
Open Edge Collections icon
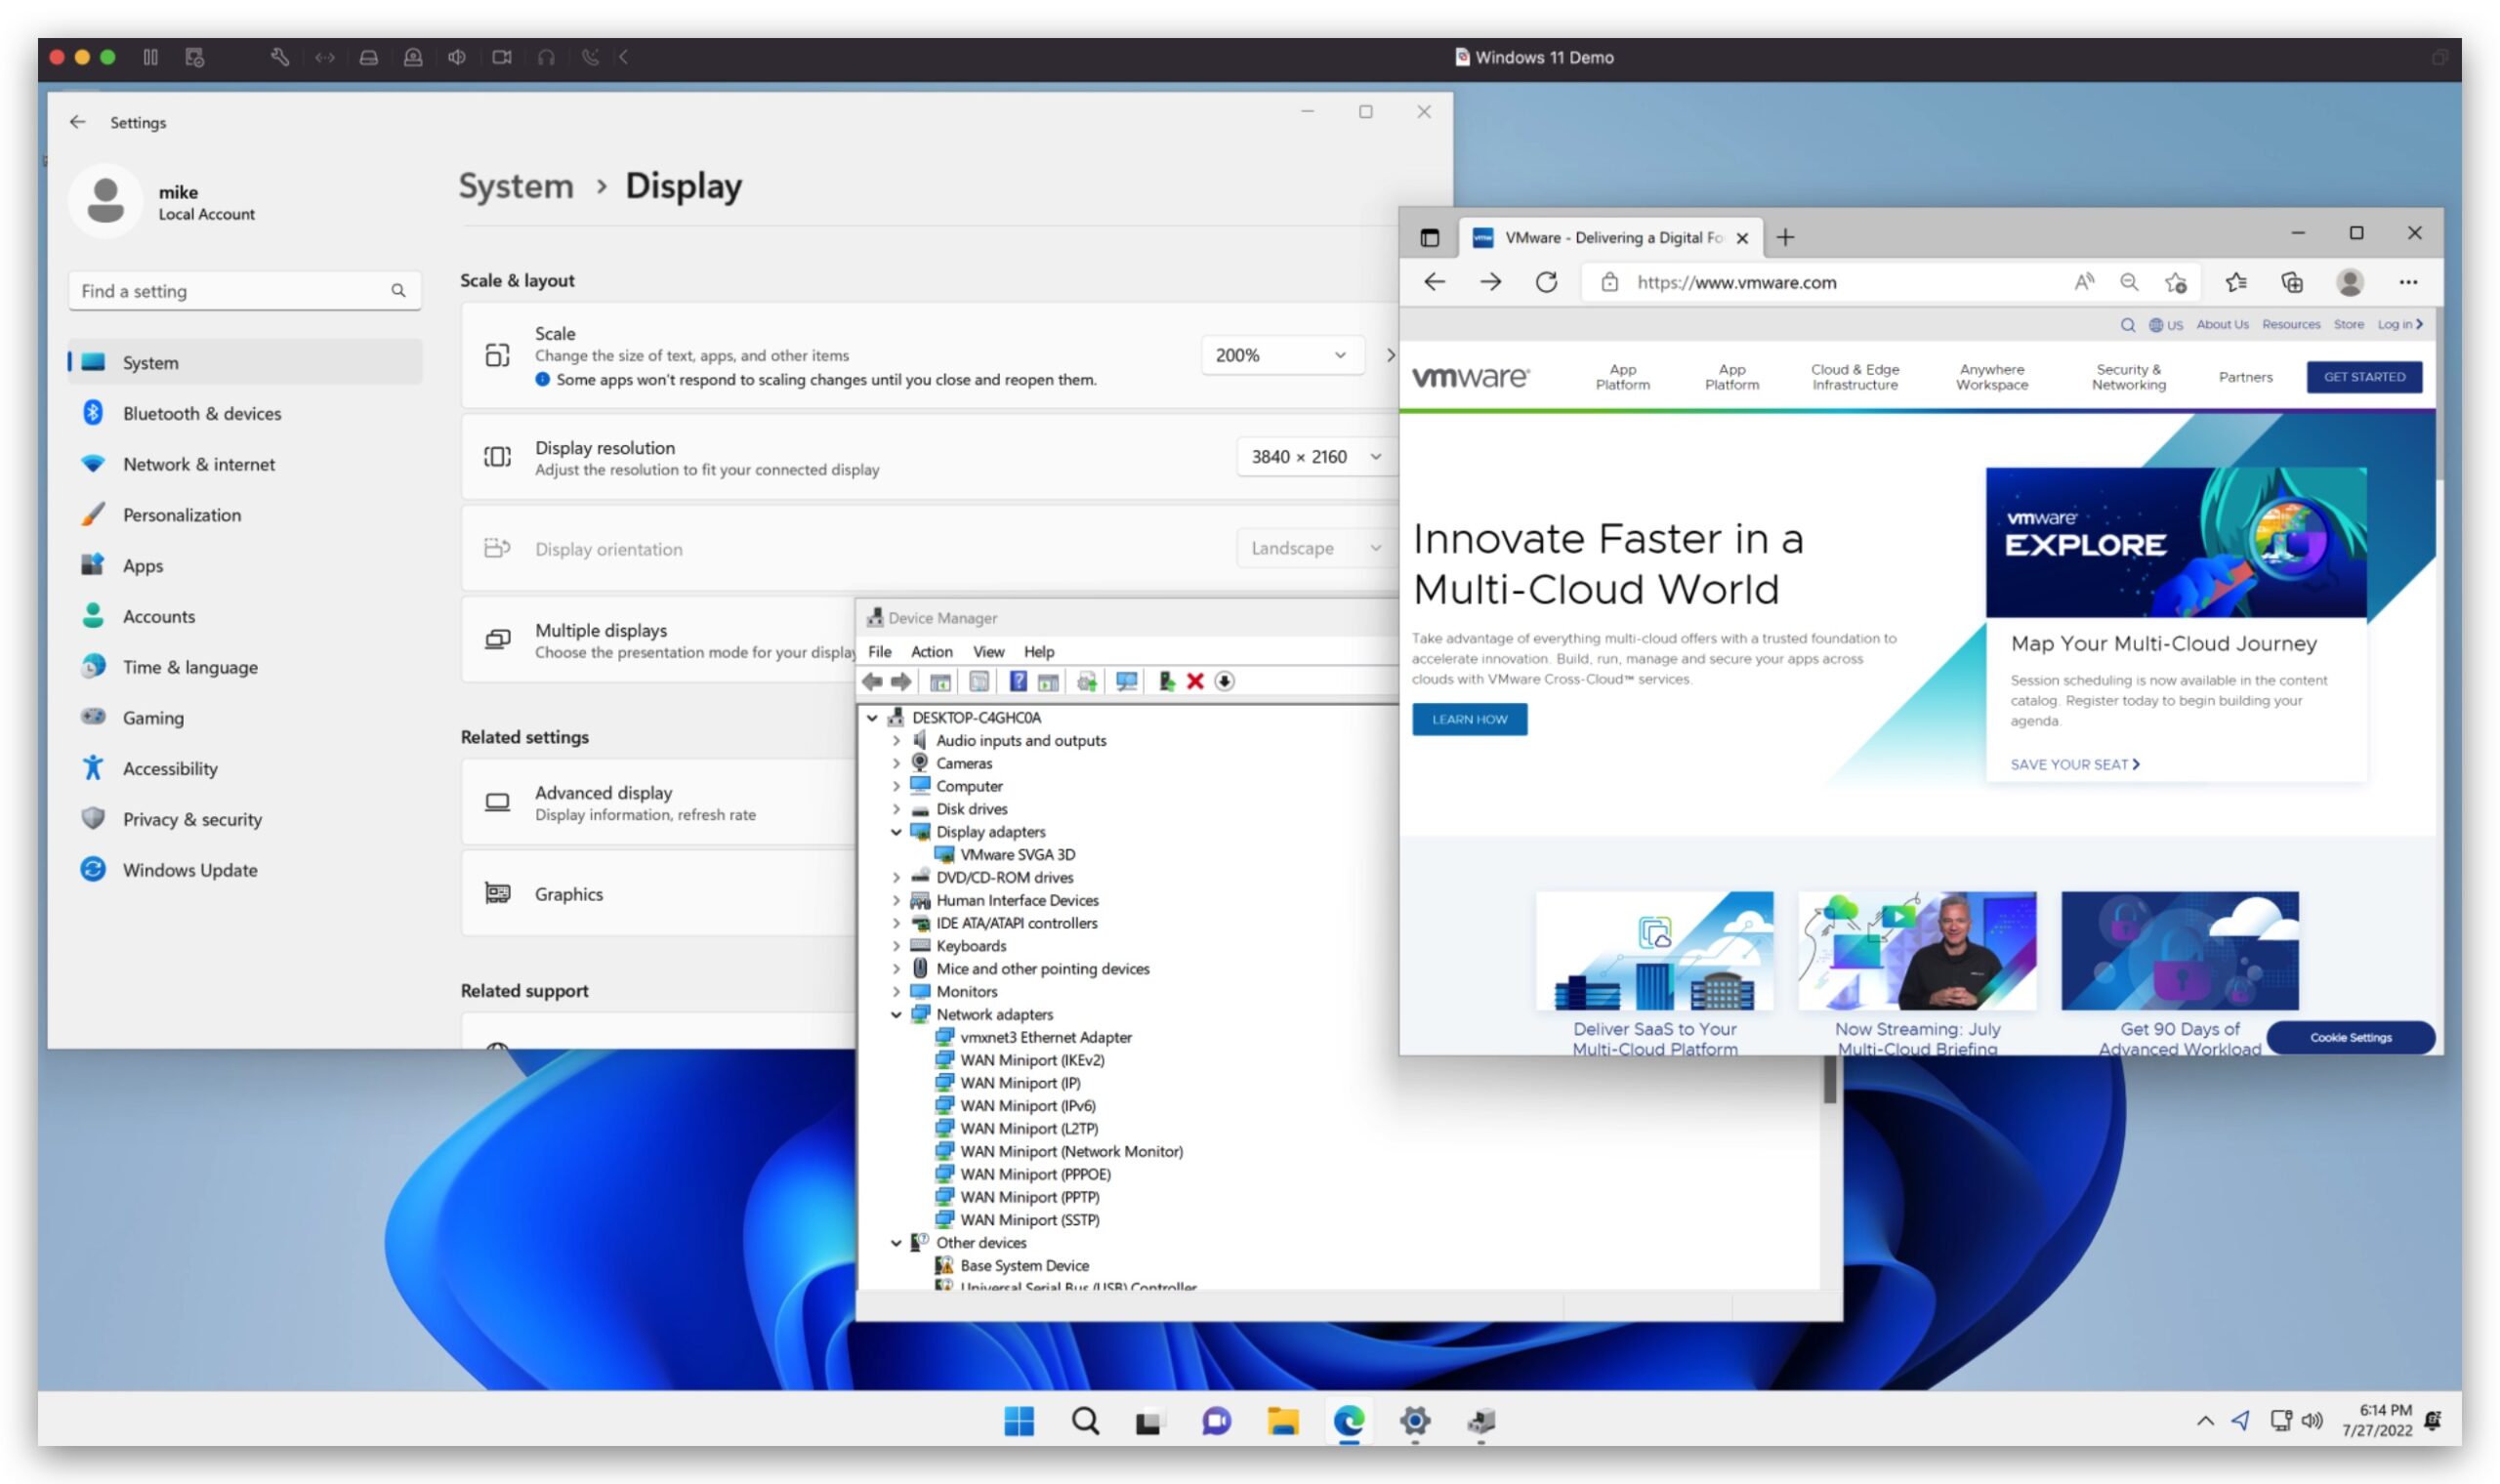2292,282
